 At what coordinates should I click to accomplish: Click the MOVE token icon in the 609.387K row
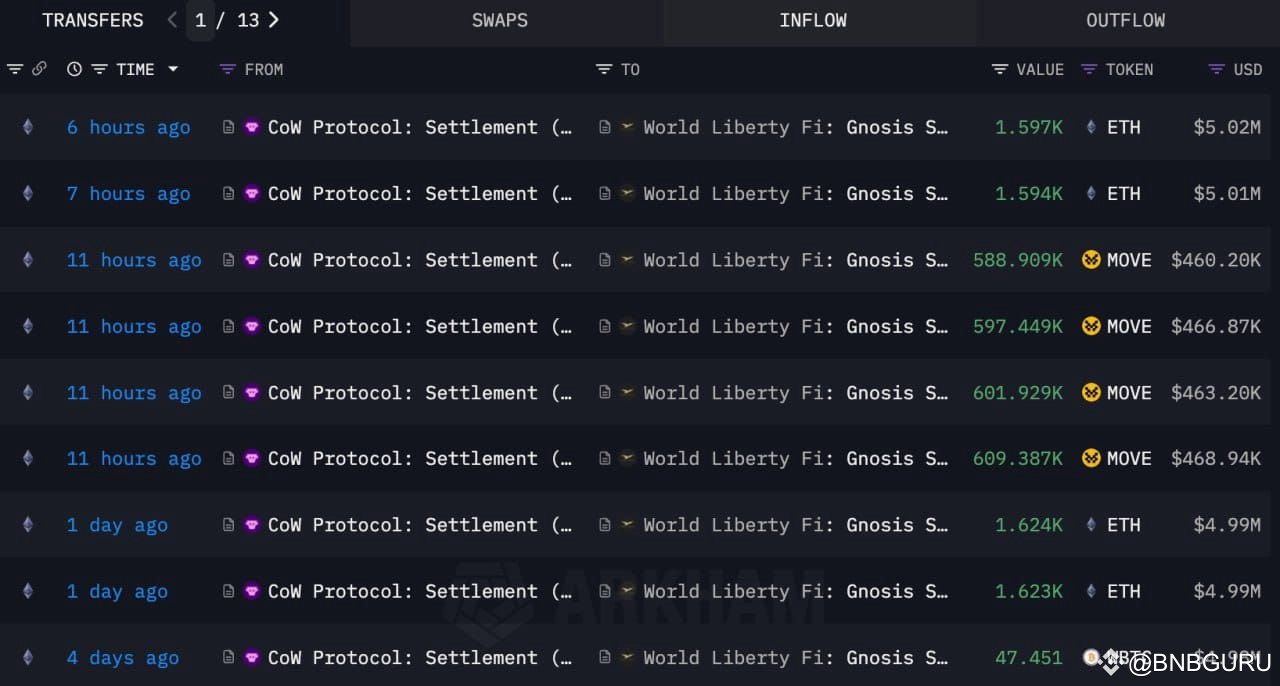tap(1091, 458)
